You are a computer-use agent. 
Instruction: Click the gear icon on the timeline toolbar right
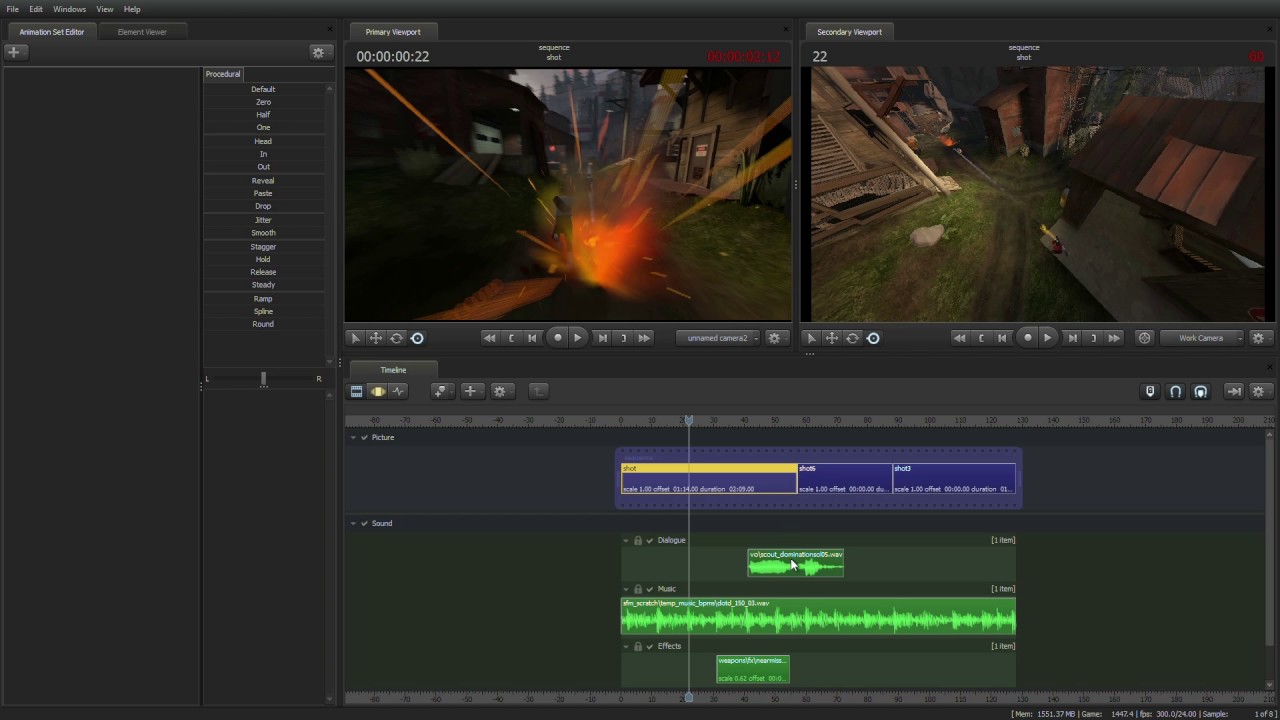pyautogui.click(x=1258, y=391)
